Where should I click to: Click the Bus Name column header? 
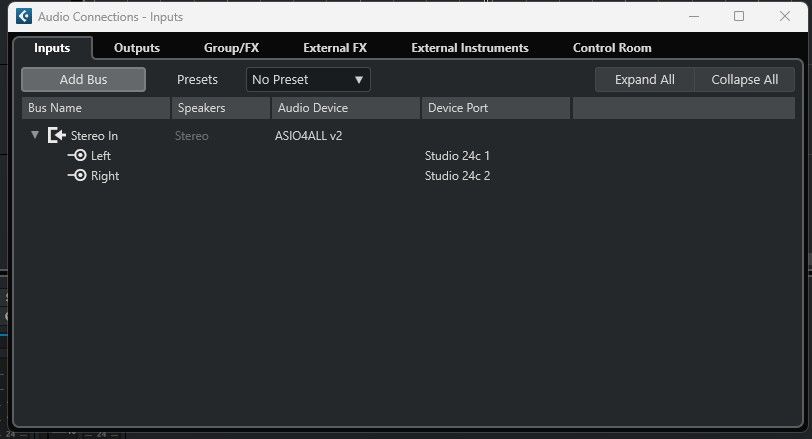tap(96, 108)
